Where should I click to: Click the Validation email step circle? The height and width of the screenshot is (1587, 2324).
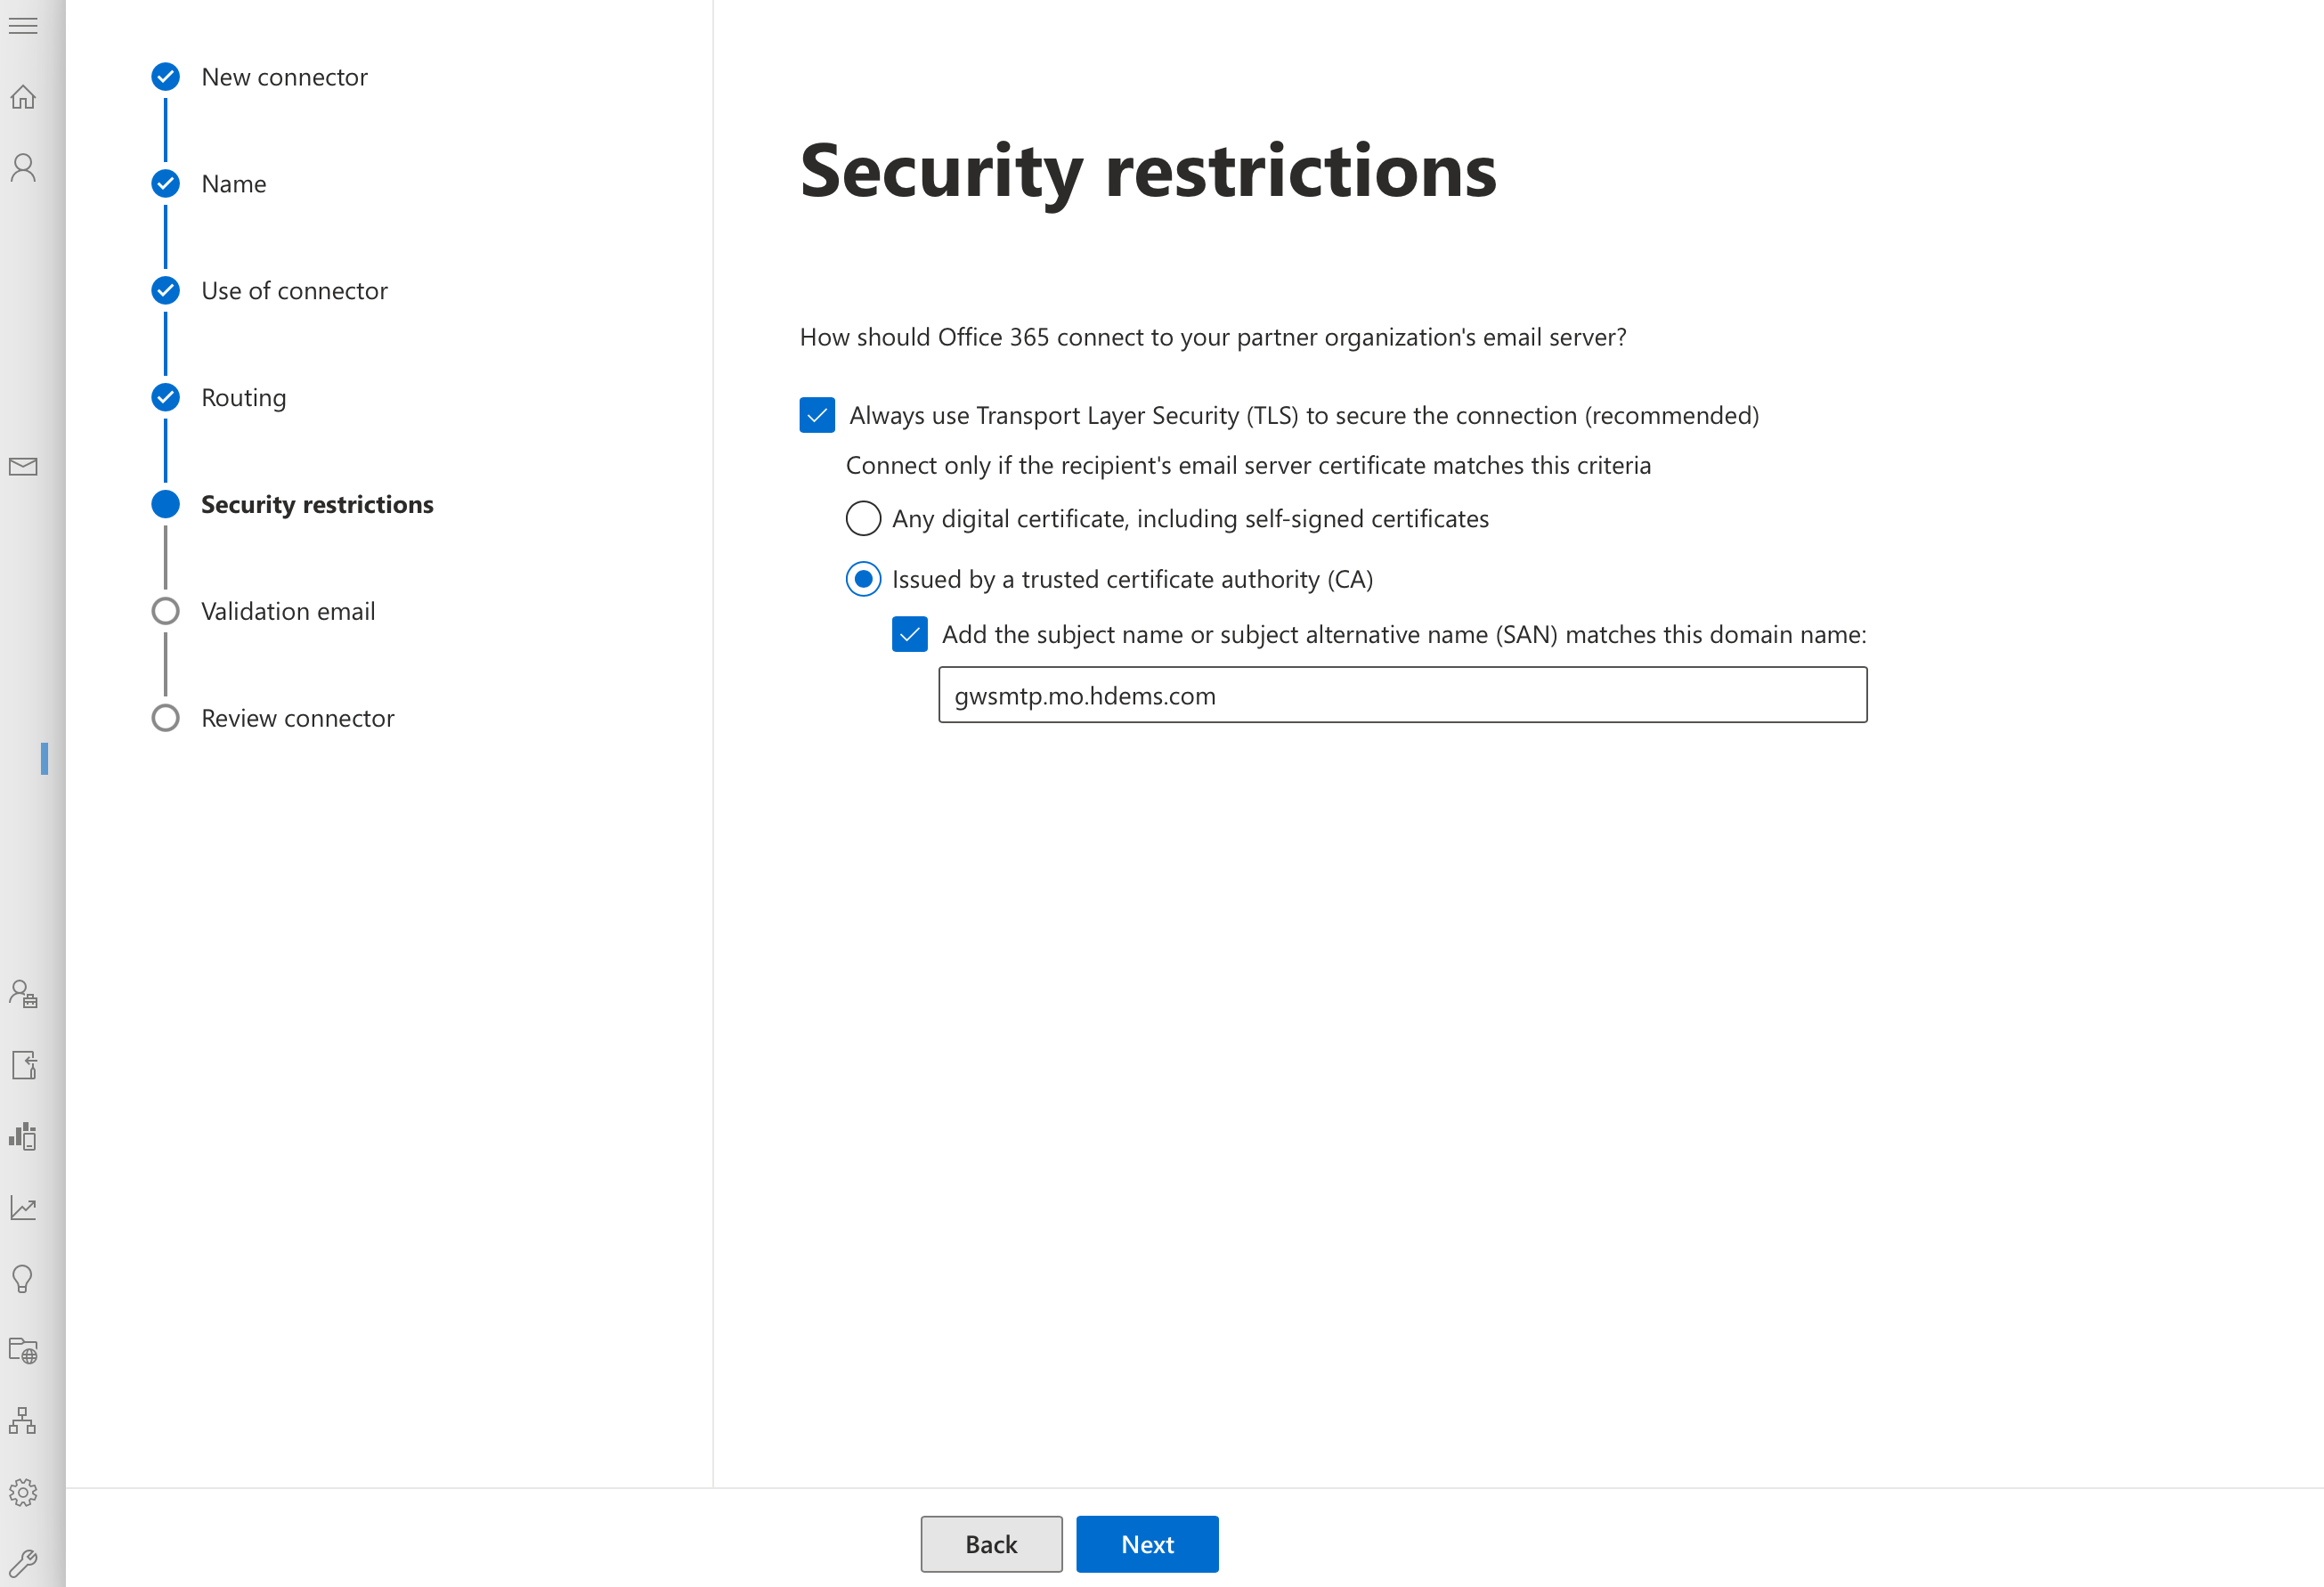click(x=165, y=611)
